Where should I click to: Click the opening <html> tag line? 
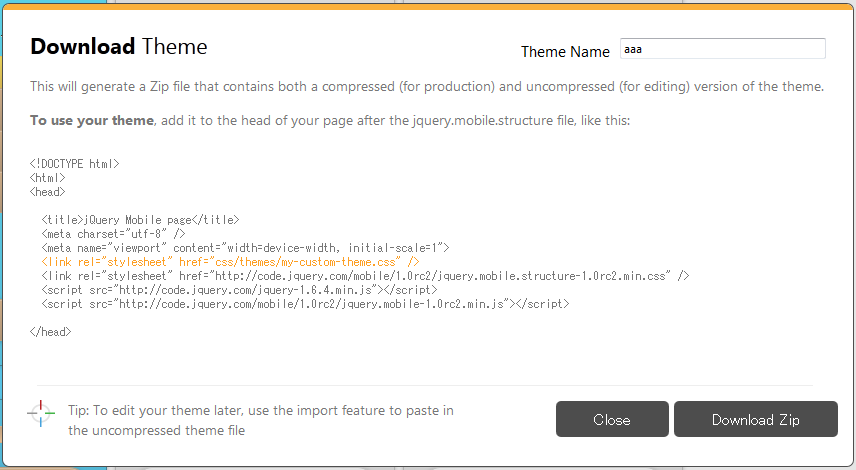pyautogui.click(x=48, y=177)
